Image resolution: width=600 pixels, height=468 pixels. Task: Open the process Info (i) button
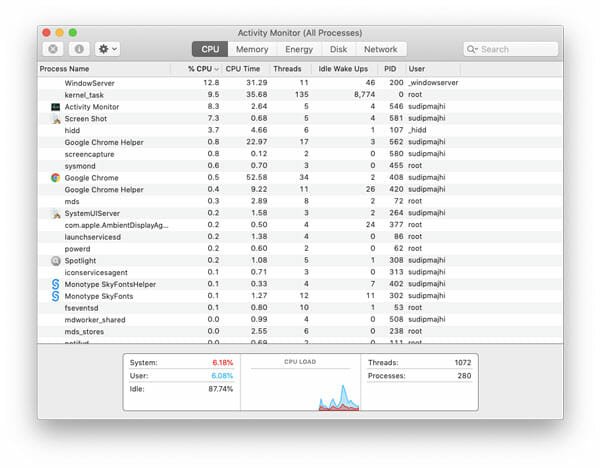coord(79,49)
